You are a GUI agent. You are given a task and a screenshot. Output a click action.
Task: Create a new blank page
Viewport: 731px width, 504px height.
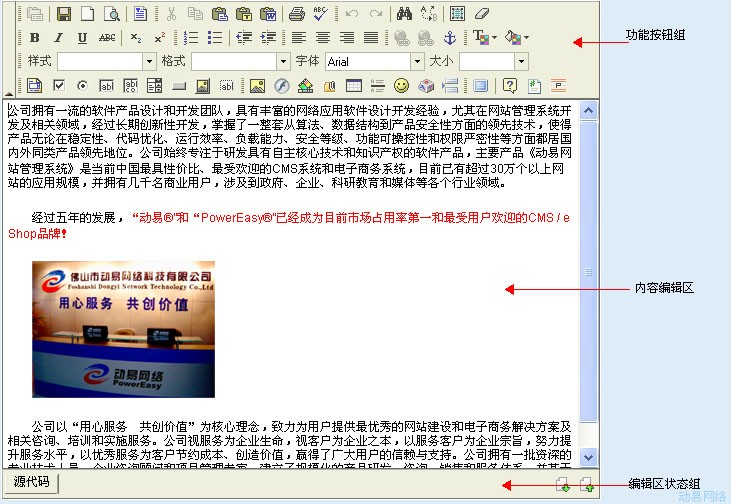tap(88, 14)
